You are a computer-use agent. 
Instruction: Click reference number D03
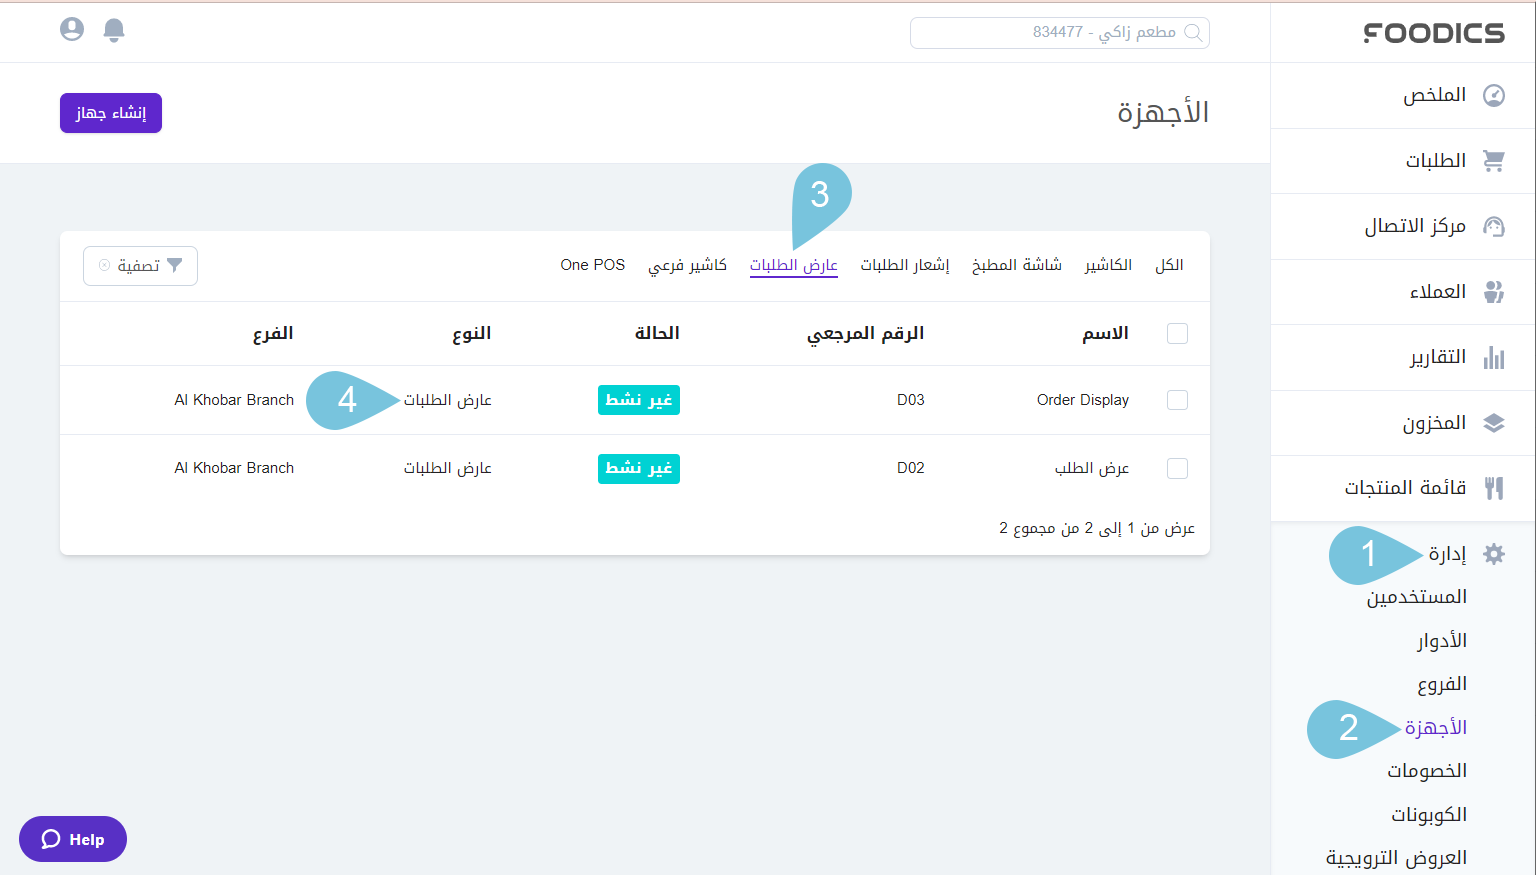(x=911, y=400)
